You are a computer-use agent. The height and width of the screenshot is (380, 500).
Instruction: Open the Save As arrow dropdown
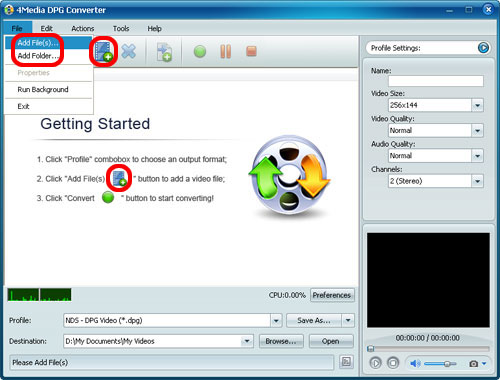point(348,321)
